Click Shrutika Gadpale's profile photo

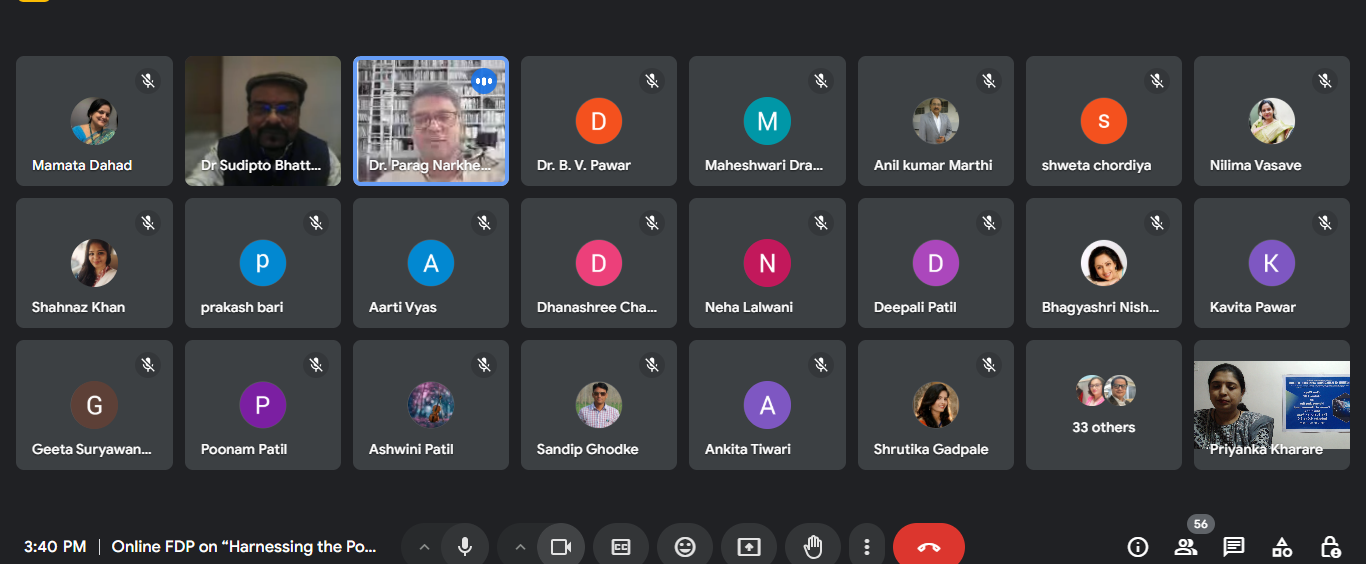click(935, 406)
